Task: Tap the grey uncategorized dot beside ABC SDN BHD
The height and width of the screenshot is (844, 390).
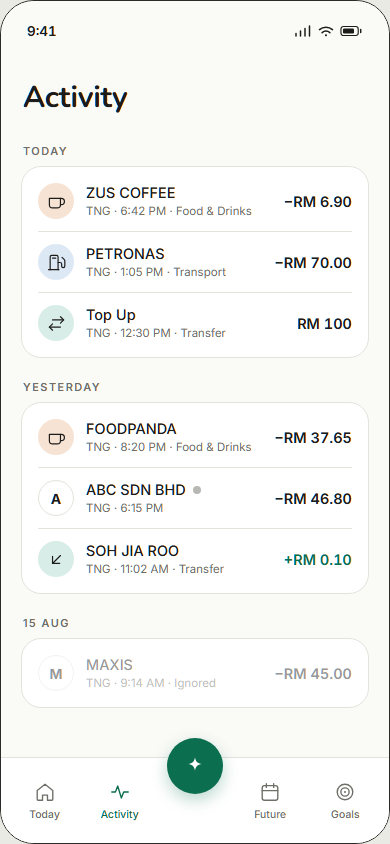Action: coord(197,490)
